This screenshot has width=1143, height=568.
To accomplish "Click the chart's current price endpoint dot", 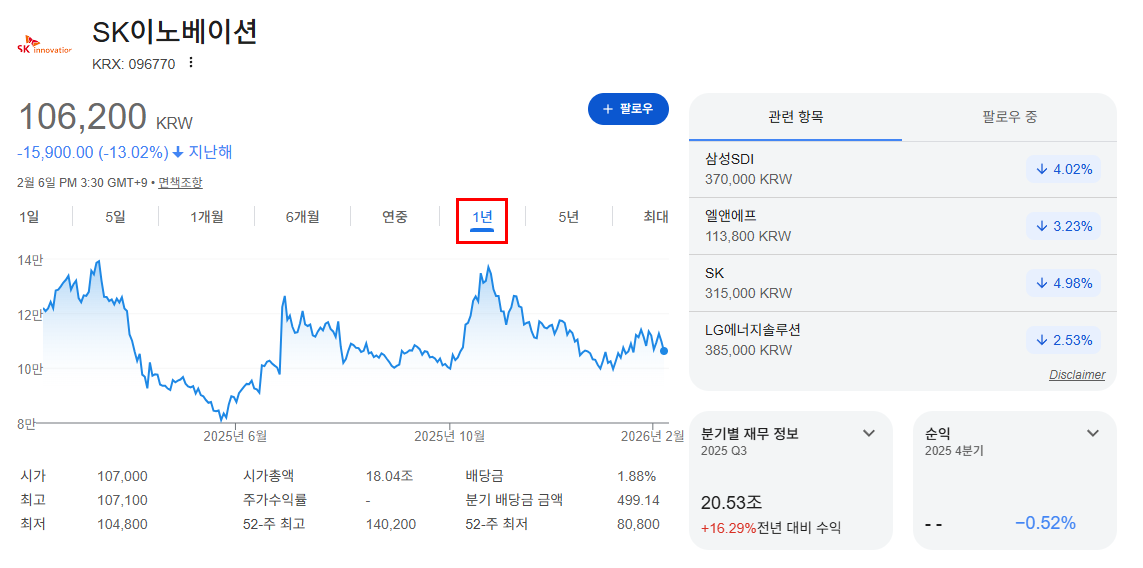I will pyautogui.click(x=663, y=351).
